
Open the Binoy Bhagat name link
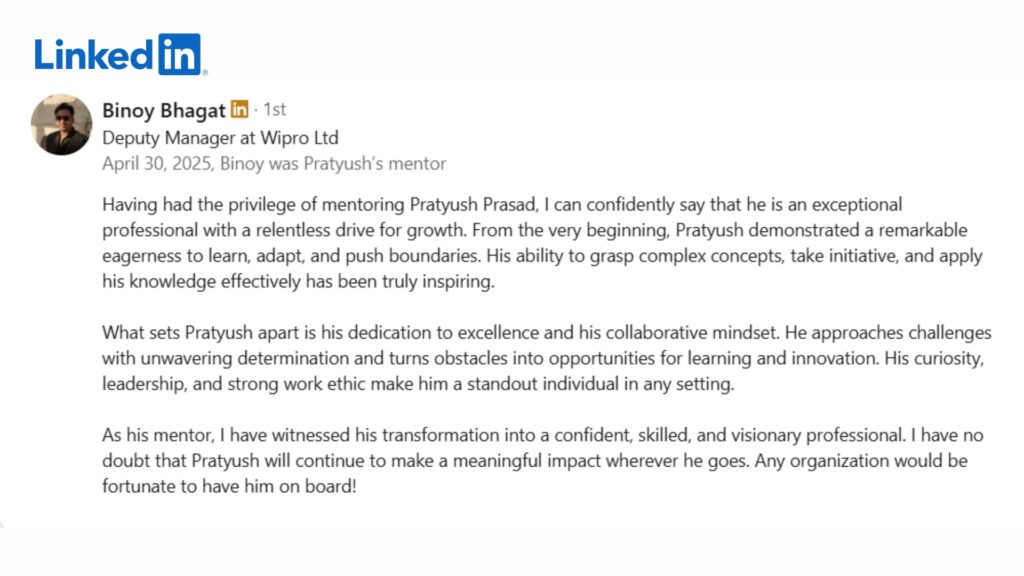click(164, 111)
